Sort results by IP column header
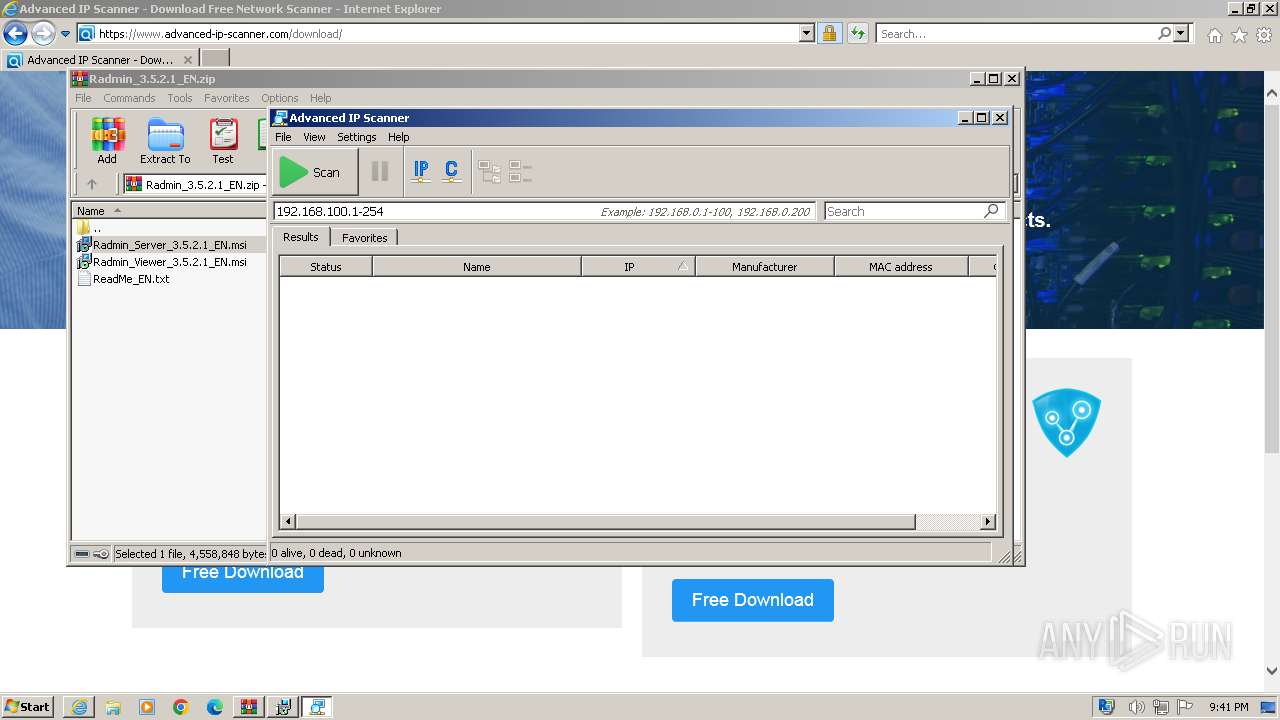Viewport: 1280px width, 720px height. click(638, 267)
